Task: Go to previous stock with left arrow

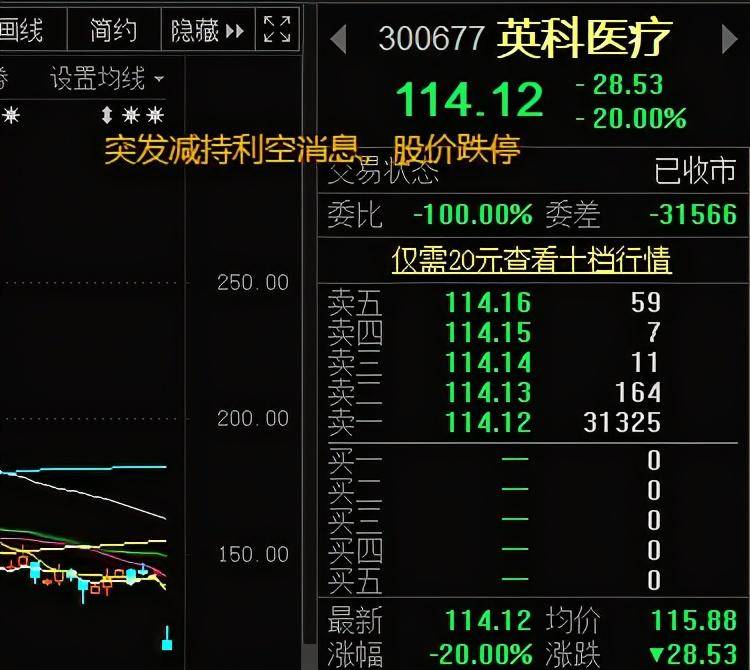Action: (x=339, y=39)
